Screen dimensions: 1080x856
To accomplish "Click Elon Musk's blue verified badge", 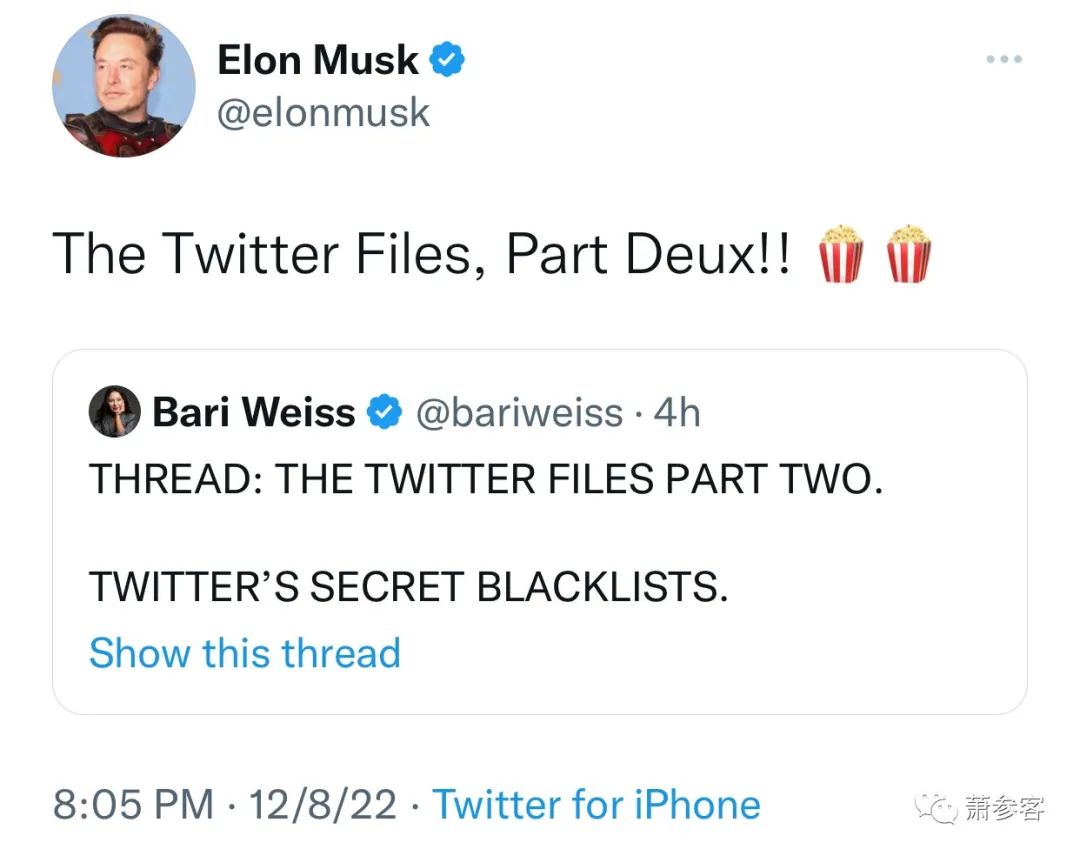I will coord(447,62).
